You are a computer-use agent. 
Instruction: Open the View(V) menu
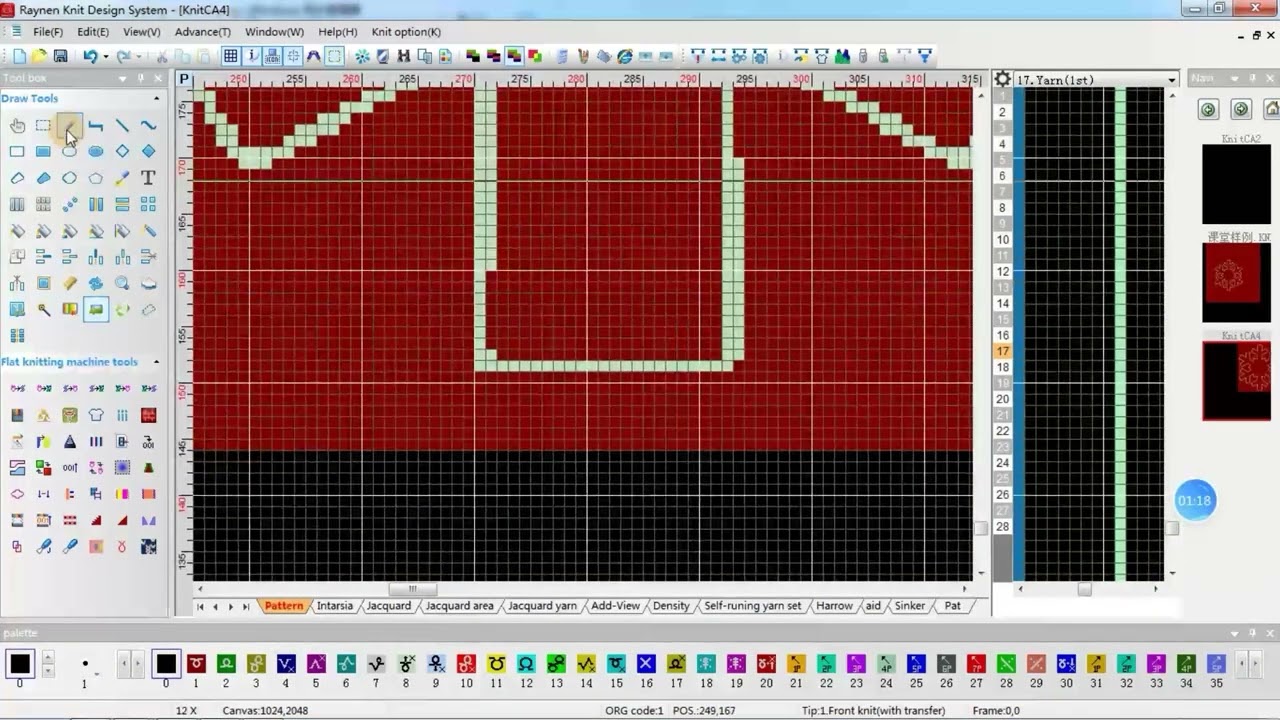[x=141, y=32]
